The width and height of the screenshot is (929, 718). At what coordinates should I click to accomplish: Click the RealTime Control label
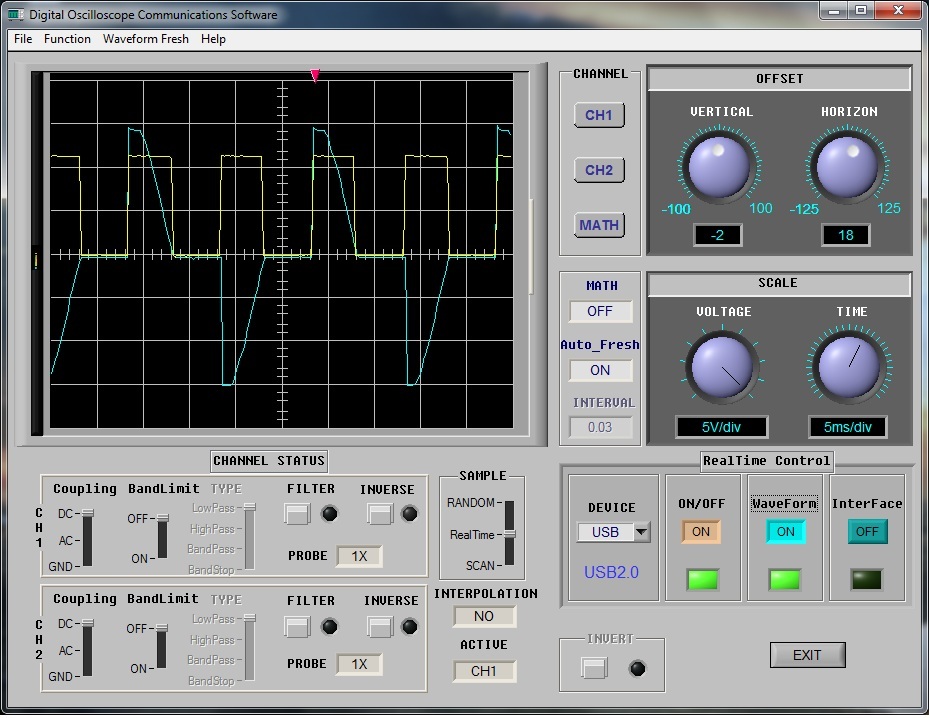(767, 461)
